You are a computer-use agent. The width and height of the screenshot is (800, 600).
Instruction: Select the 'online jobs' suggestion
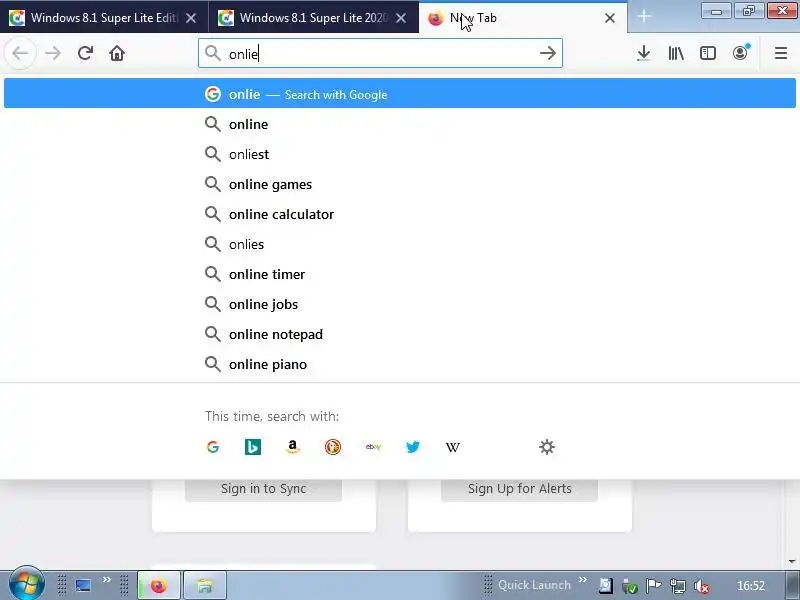pos(400,304)
